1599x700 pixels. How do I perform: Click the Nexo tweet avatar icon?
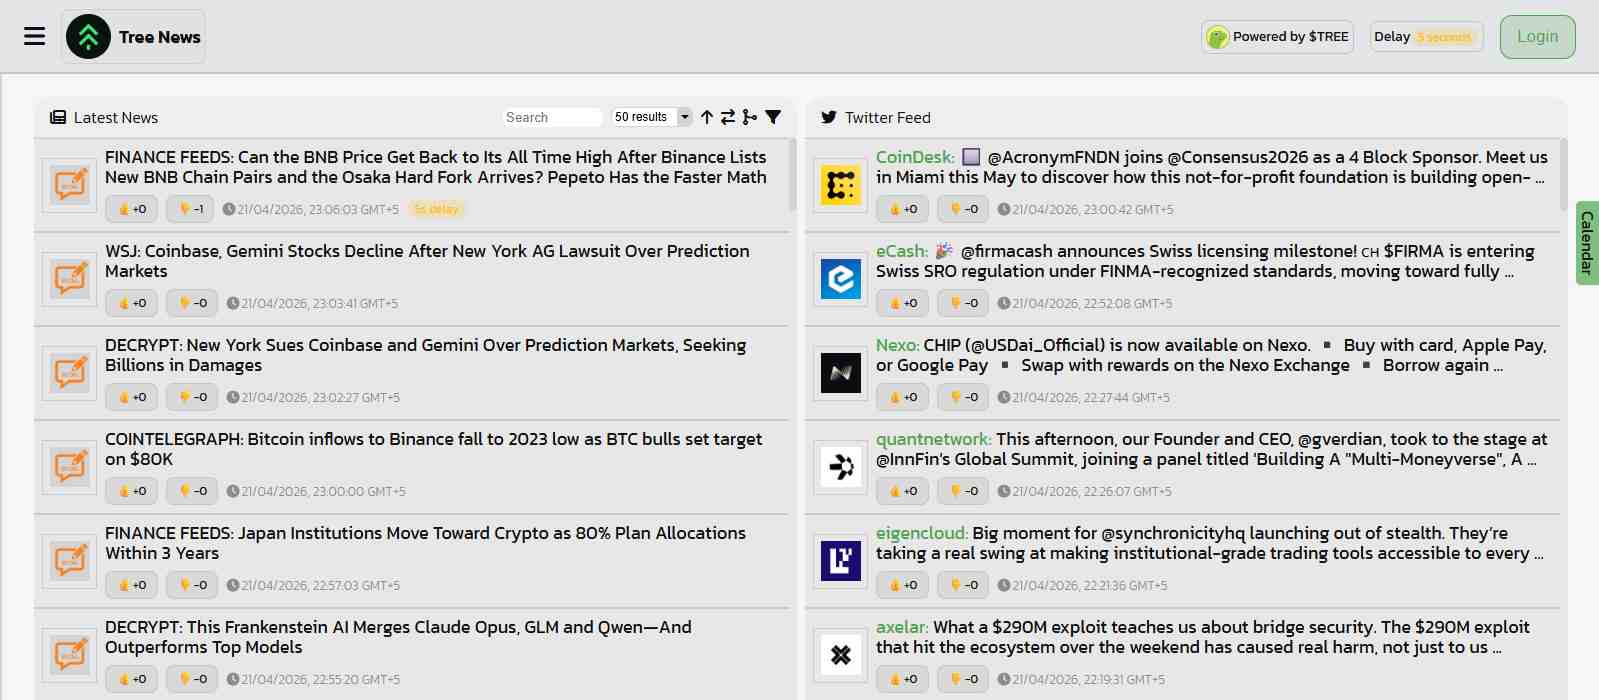pyautogui.click(x=841, y=373)
